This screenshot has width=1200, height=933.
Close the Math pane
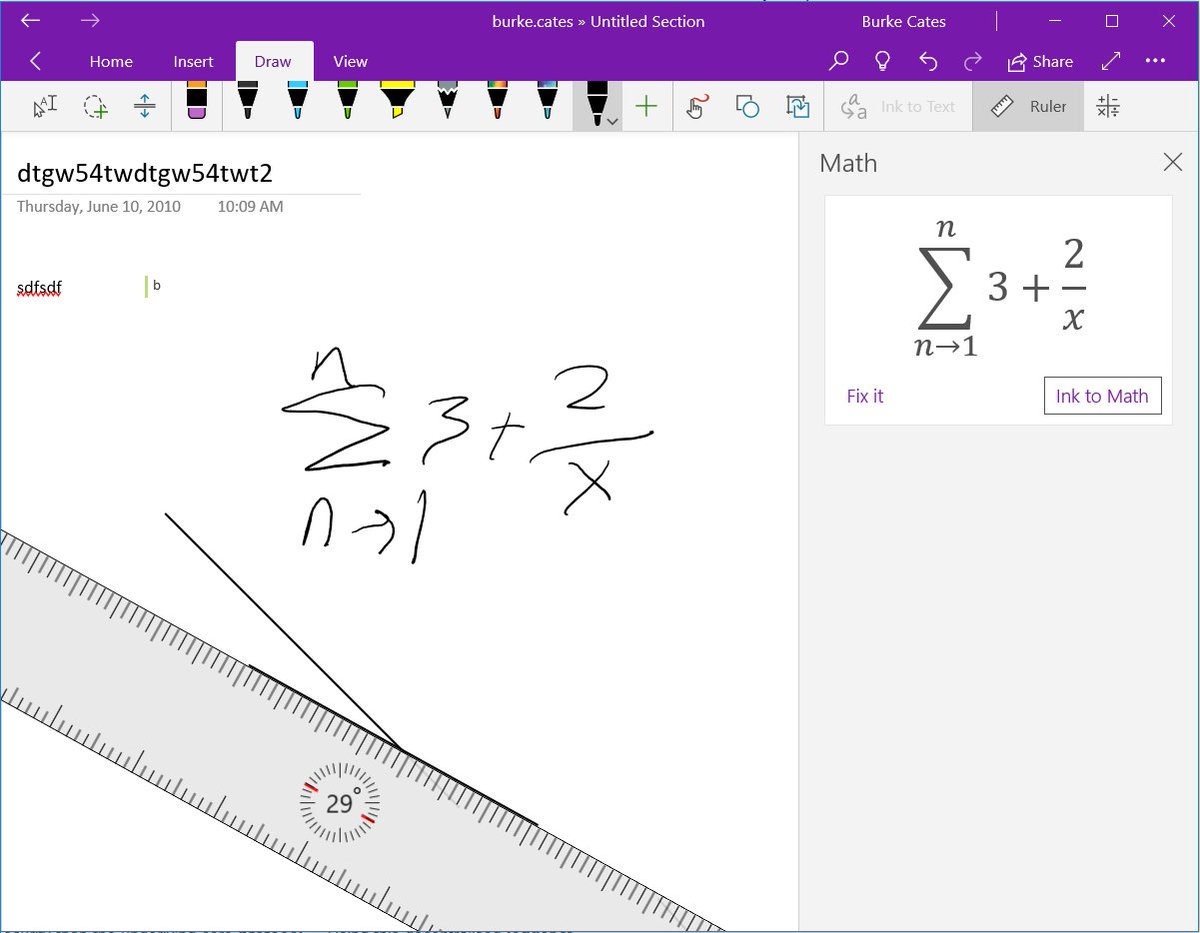click(x=1173, y=162)
